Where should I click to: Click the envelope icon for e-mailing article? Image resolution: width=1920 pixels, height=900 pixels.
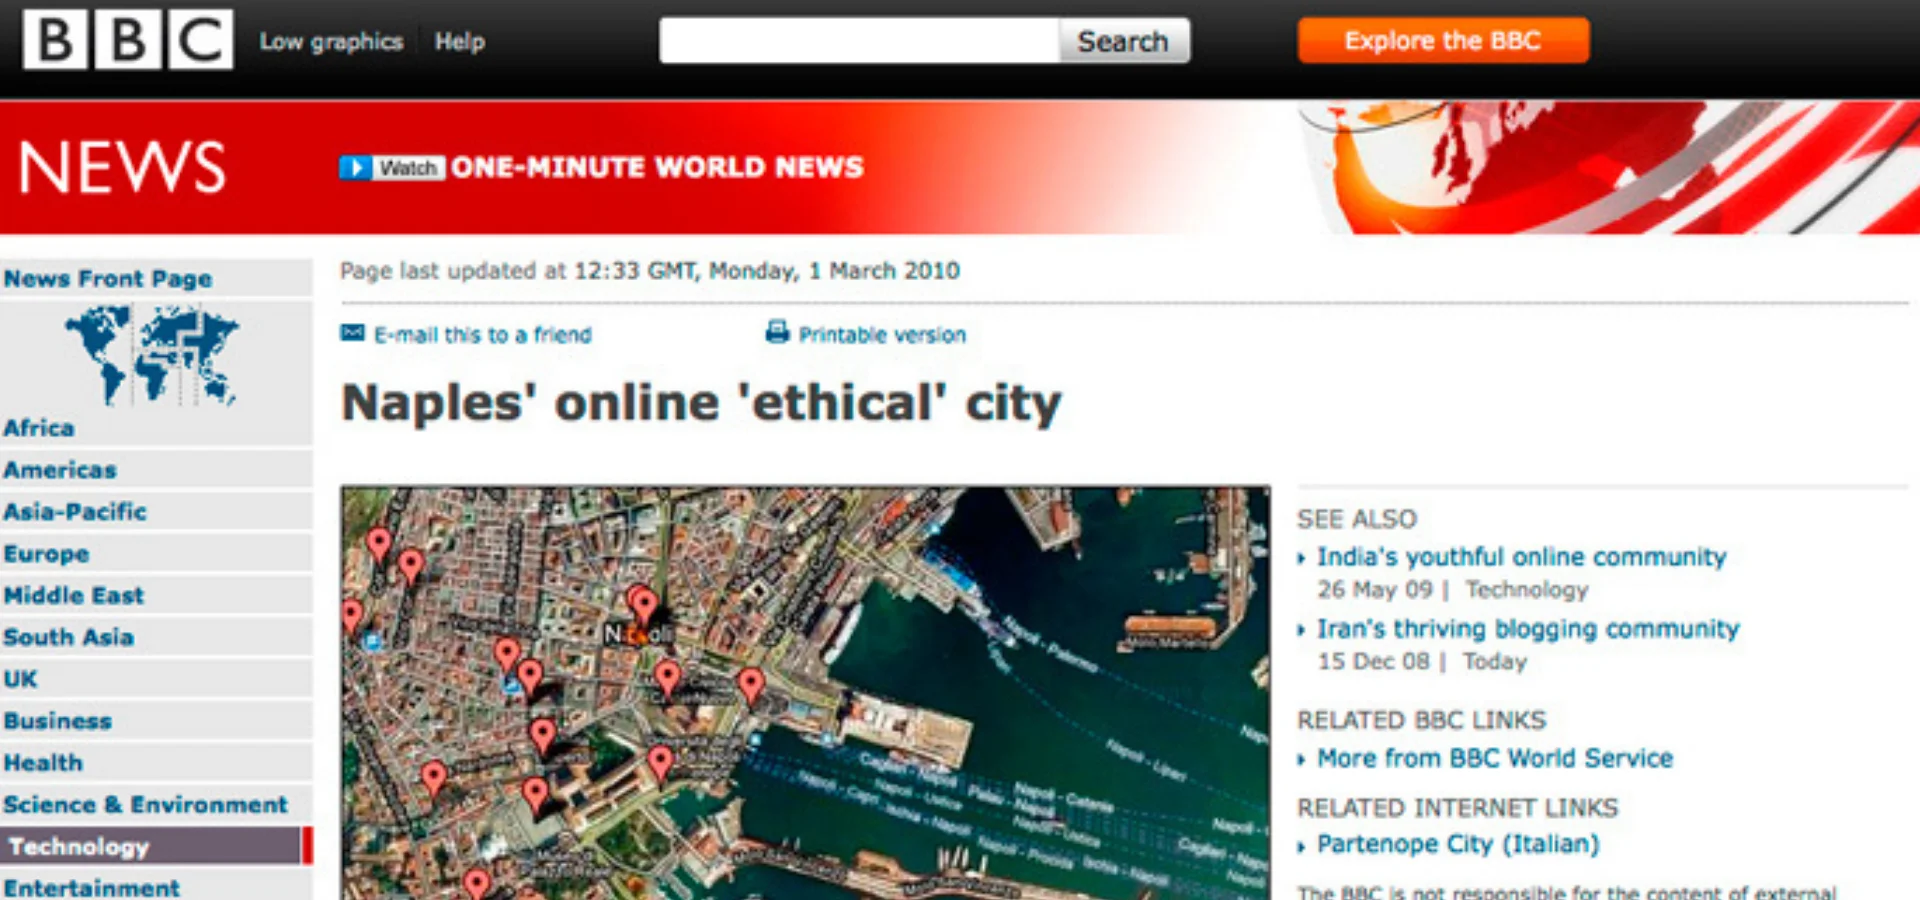click(352, 333)
